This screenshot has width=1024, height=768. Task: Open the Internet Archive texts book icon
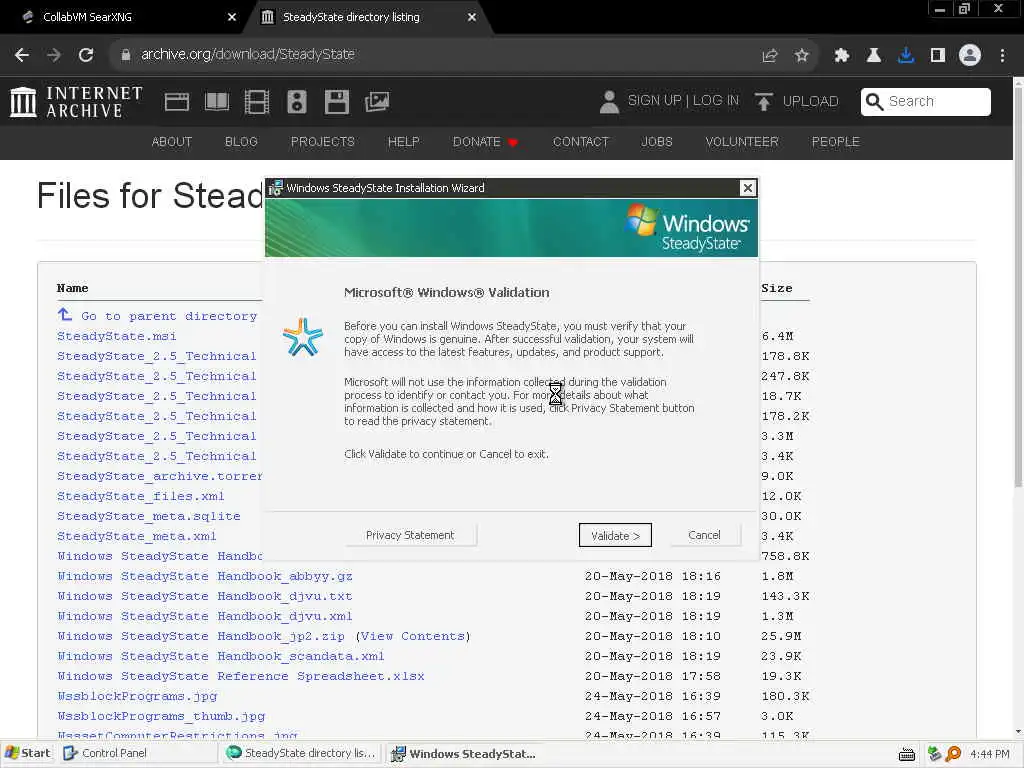coord(217,102)
